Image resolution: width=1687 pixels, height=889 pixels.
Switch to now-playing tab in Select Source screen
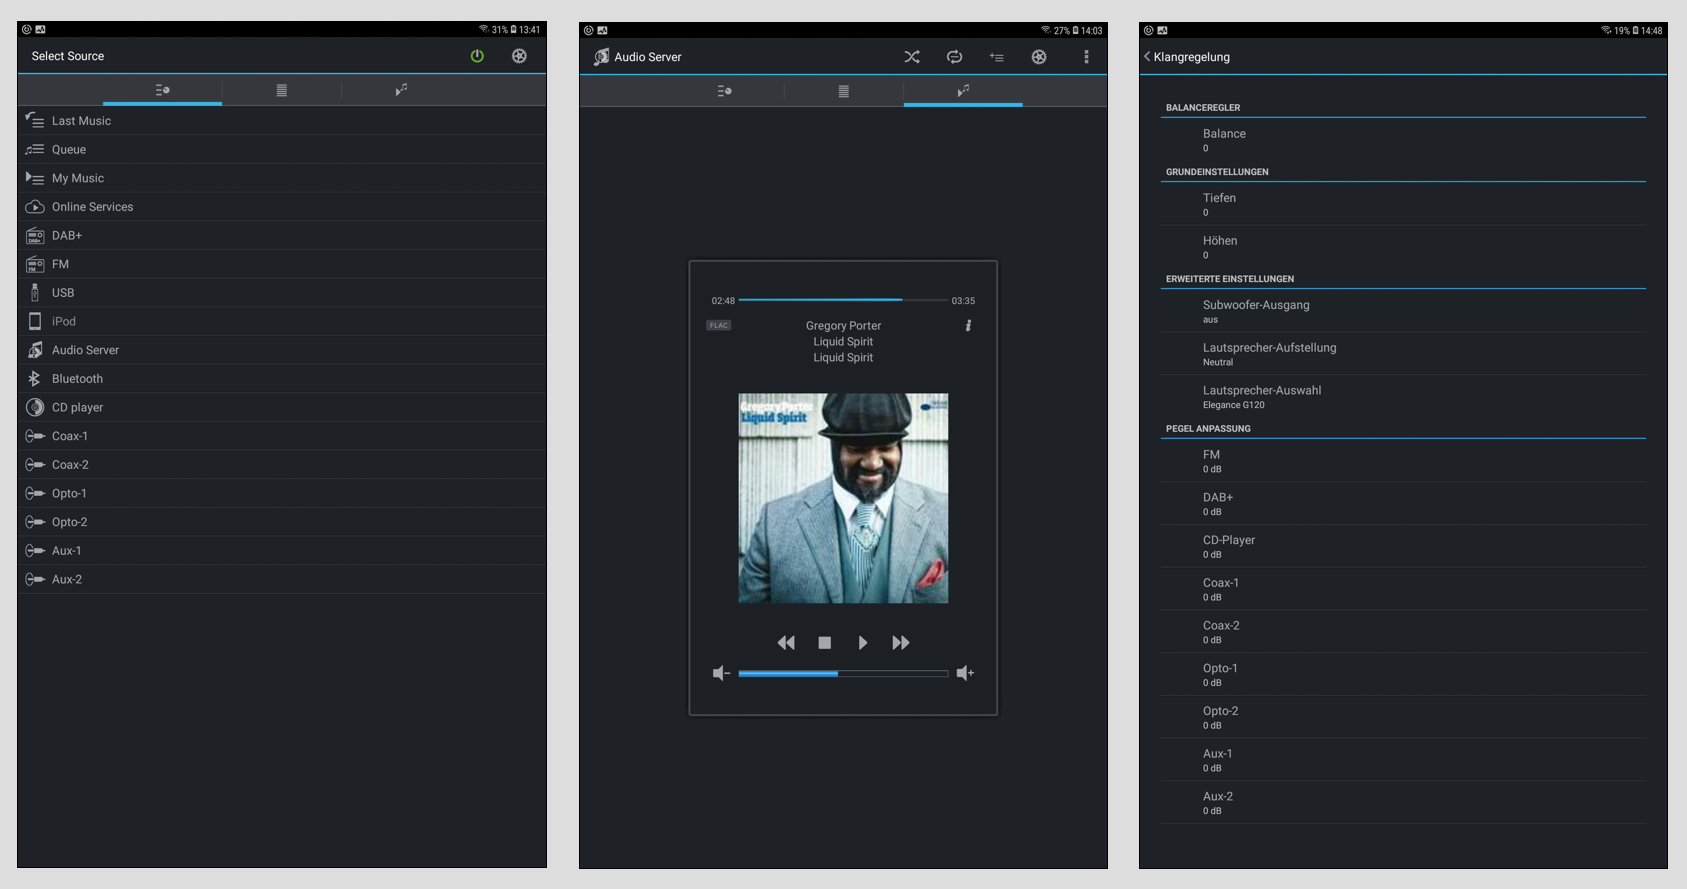pyautogui.click(x=401, y=90)
